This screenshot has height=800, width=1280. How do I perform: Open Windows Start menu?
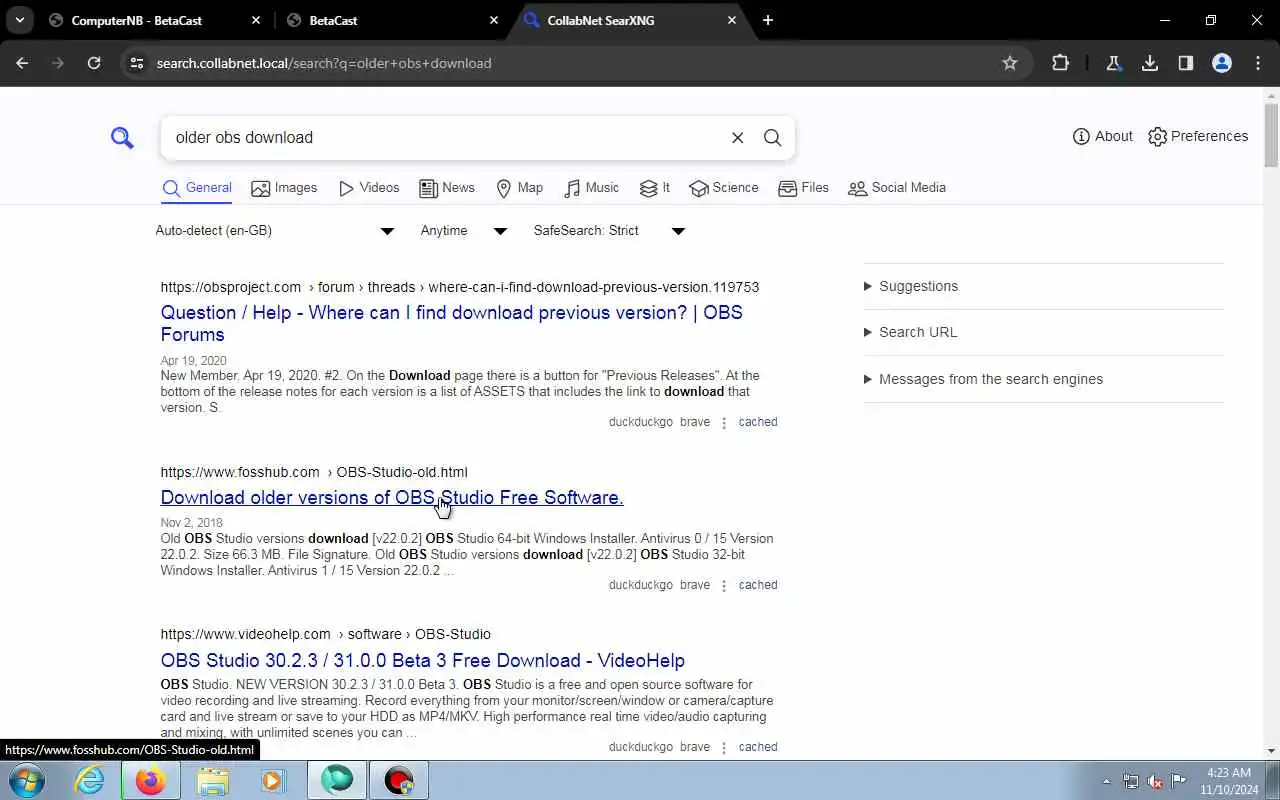tap(27, 780)
